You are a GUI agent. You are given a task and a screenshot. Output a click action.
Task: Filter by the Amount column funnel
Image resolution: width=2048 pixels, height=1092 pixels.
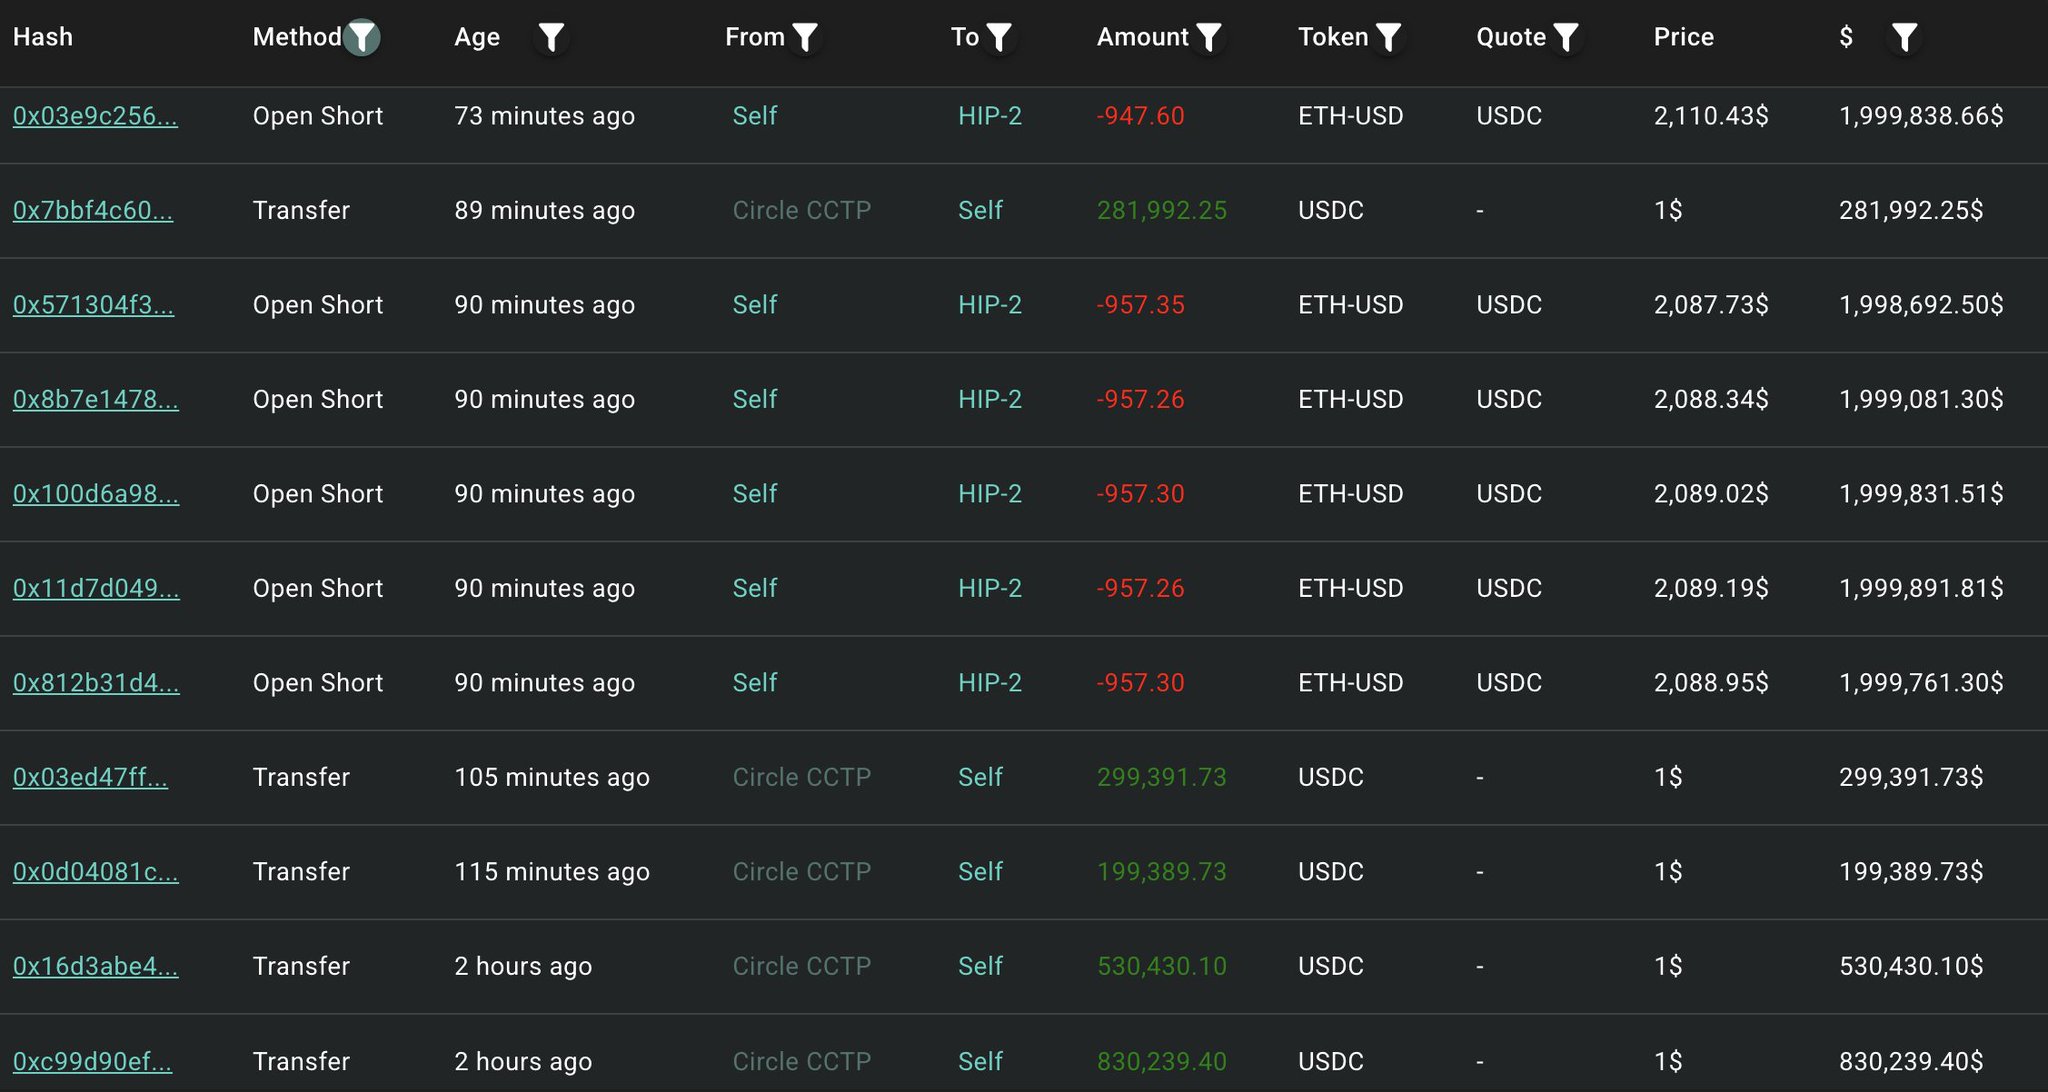(1209, 38)
